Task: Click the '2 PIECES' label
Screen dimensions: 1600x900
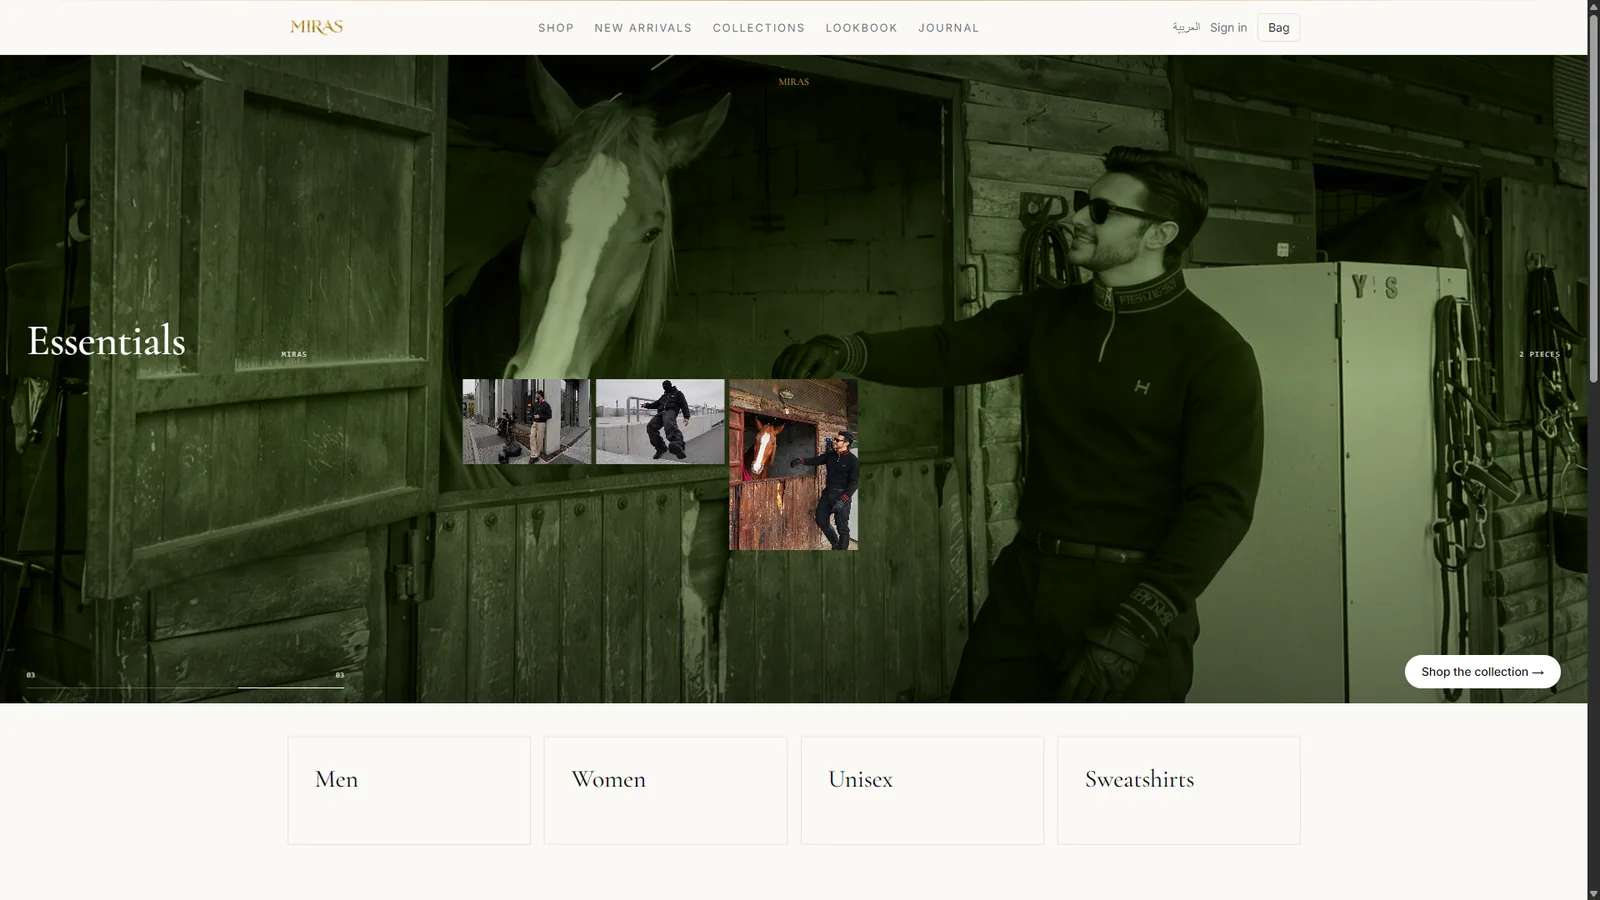Action: point(1539,354)
